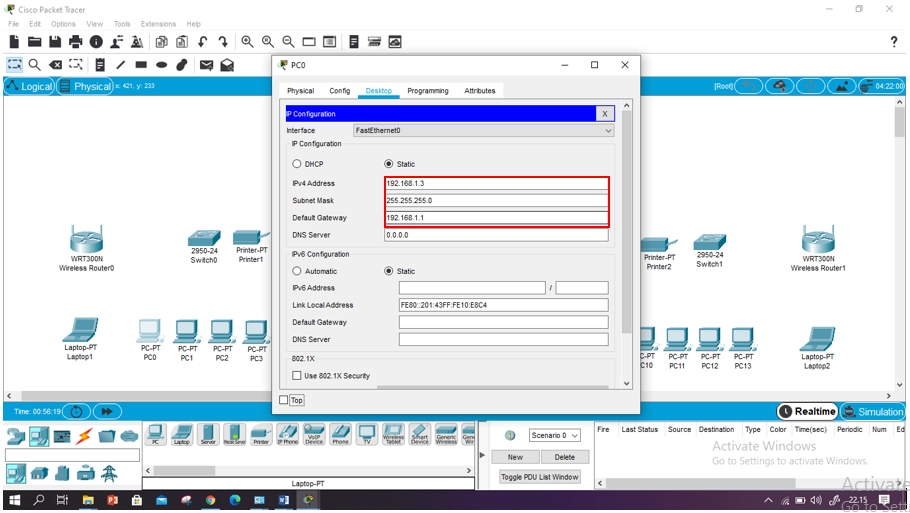Select the Static radio button for IPv4
This screenshot has width=910, height=513.
tap(388, 164)
